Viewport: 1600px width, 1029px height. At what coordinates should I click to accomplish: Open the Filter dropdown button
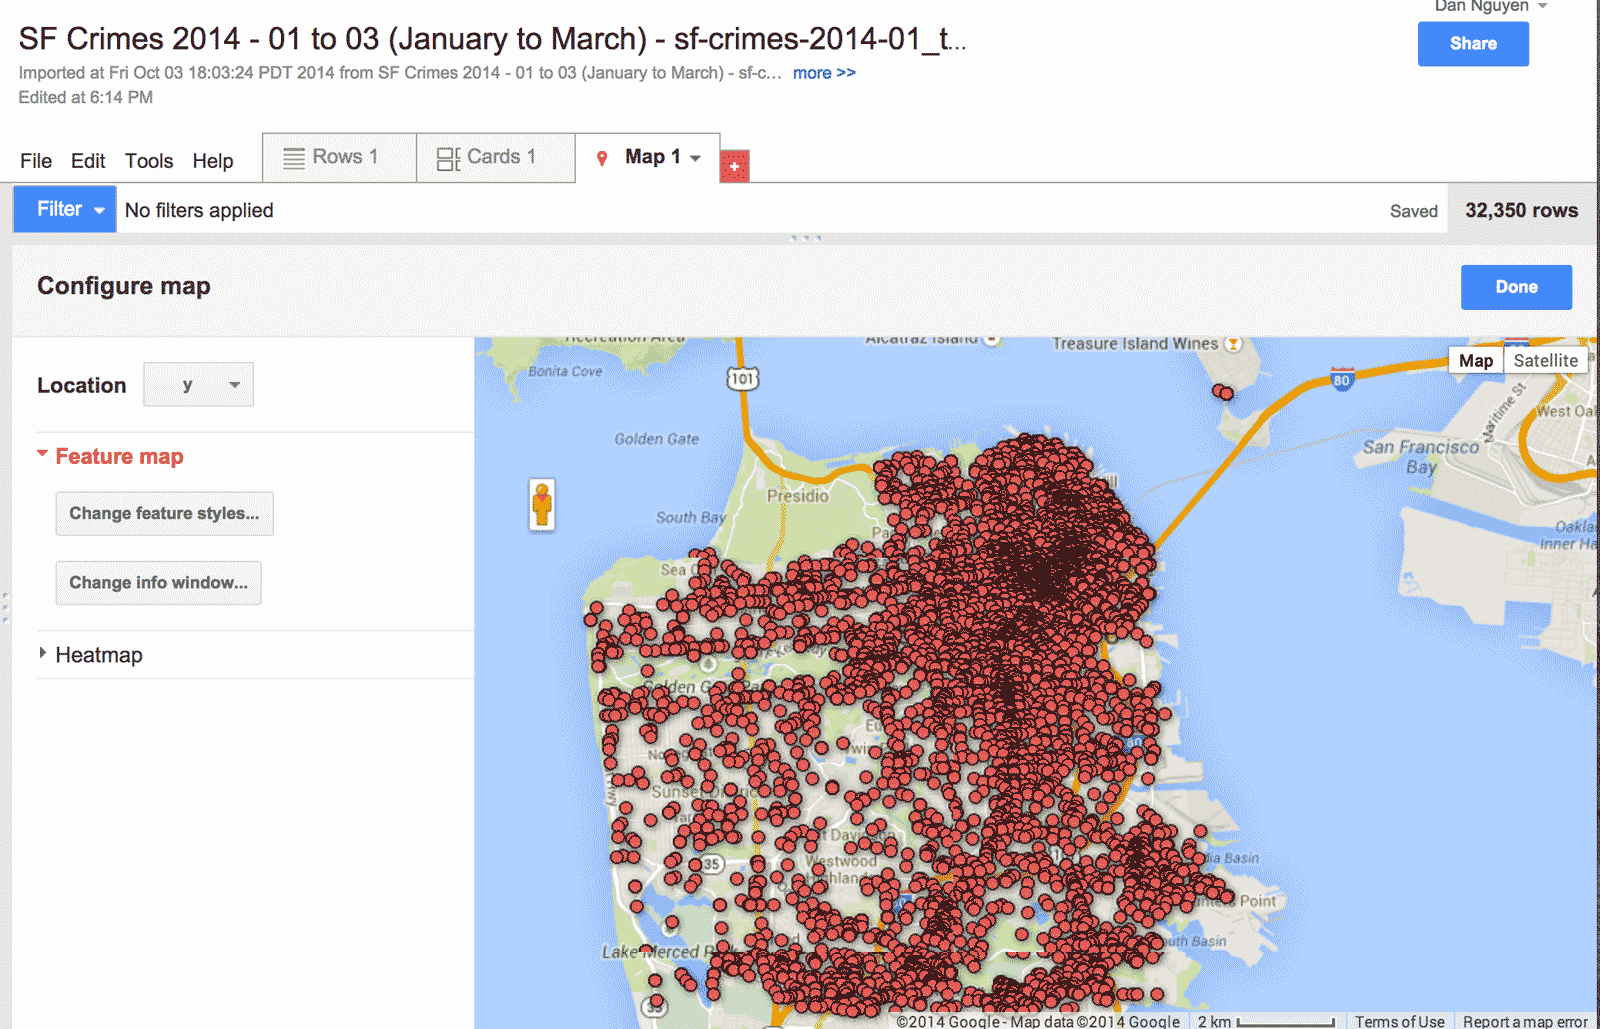[x=65, y=209]
